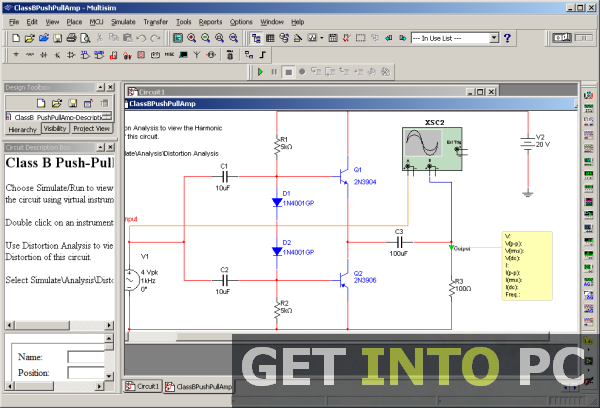
Task: Zoom in with the red magnifier icon
Action: 192,38
